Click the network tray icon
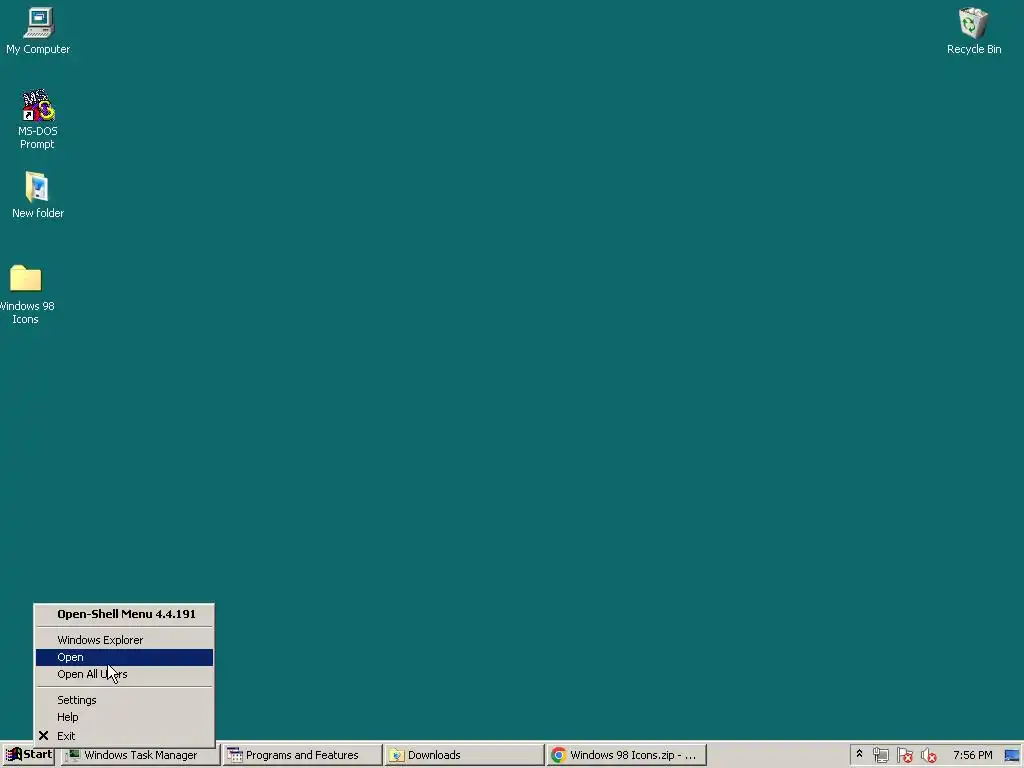 (880, 756)
